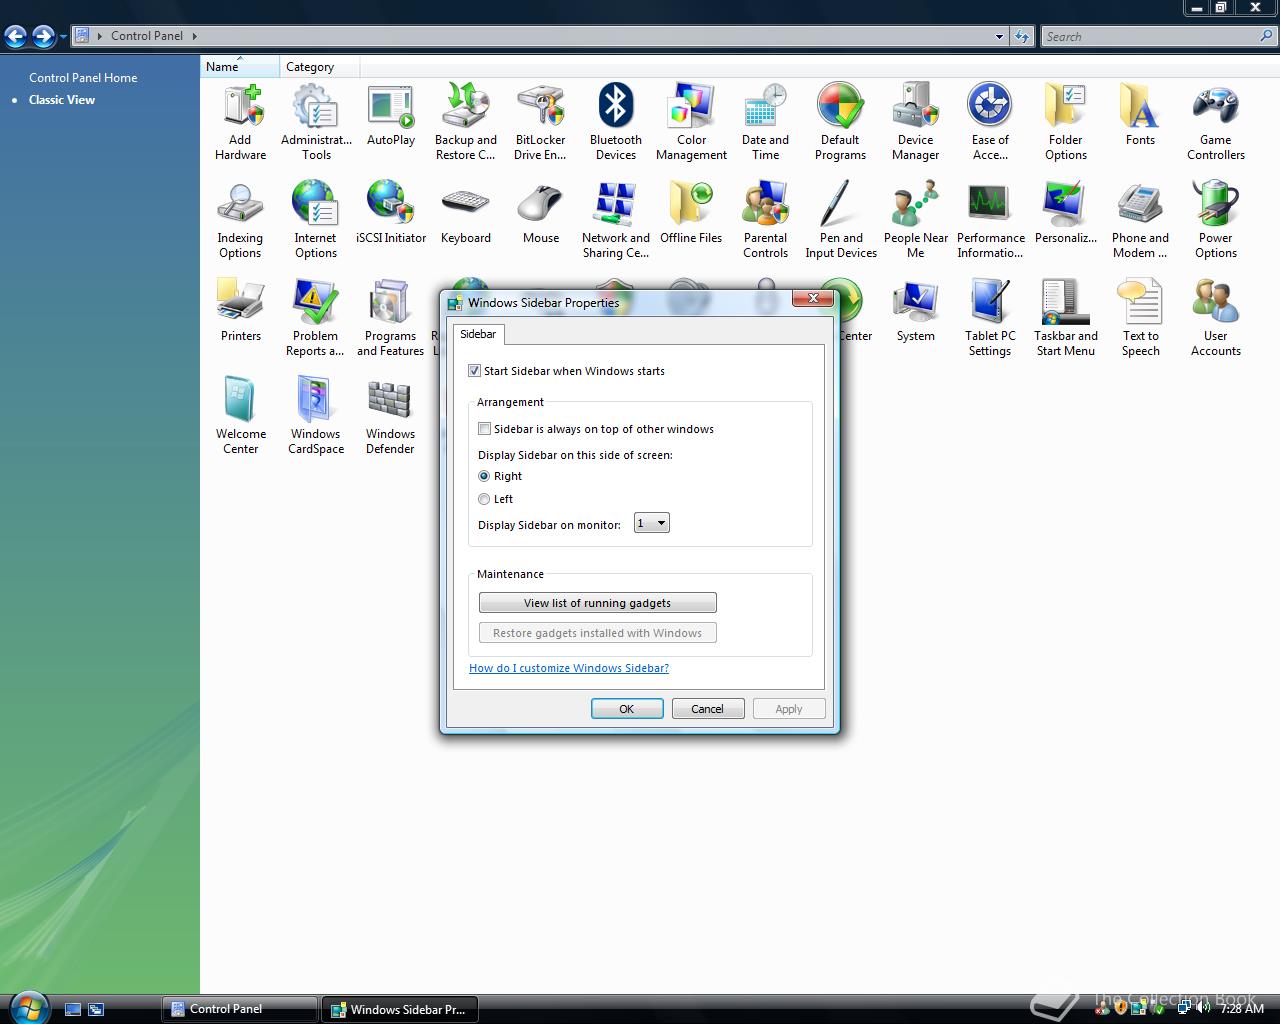Image resolution: width=1280 pixels, height=1024 pixels.
Task: Open the Keyboard settings icon
Action: pos(466,213)
